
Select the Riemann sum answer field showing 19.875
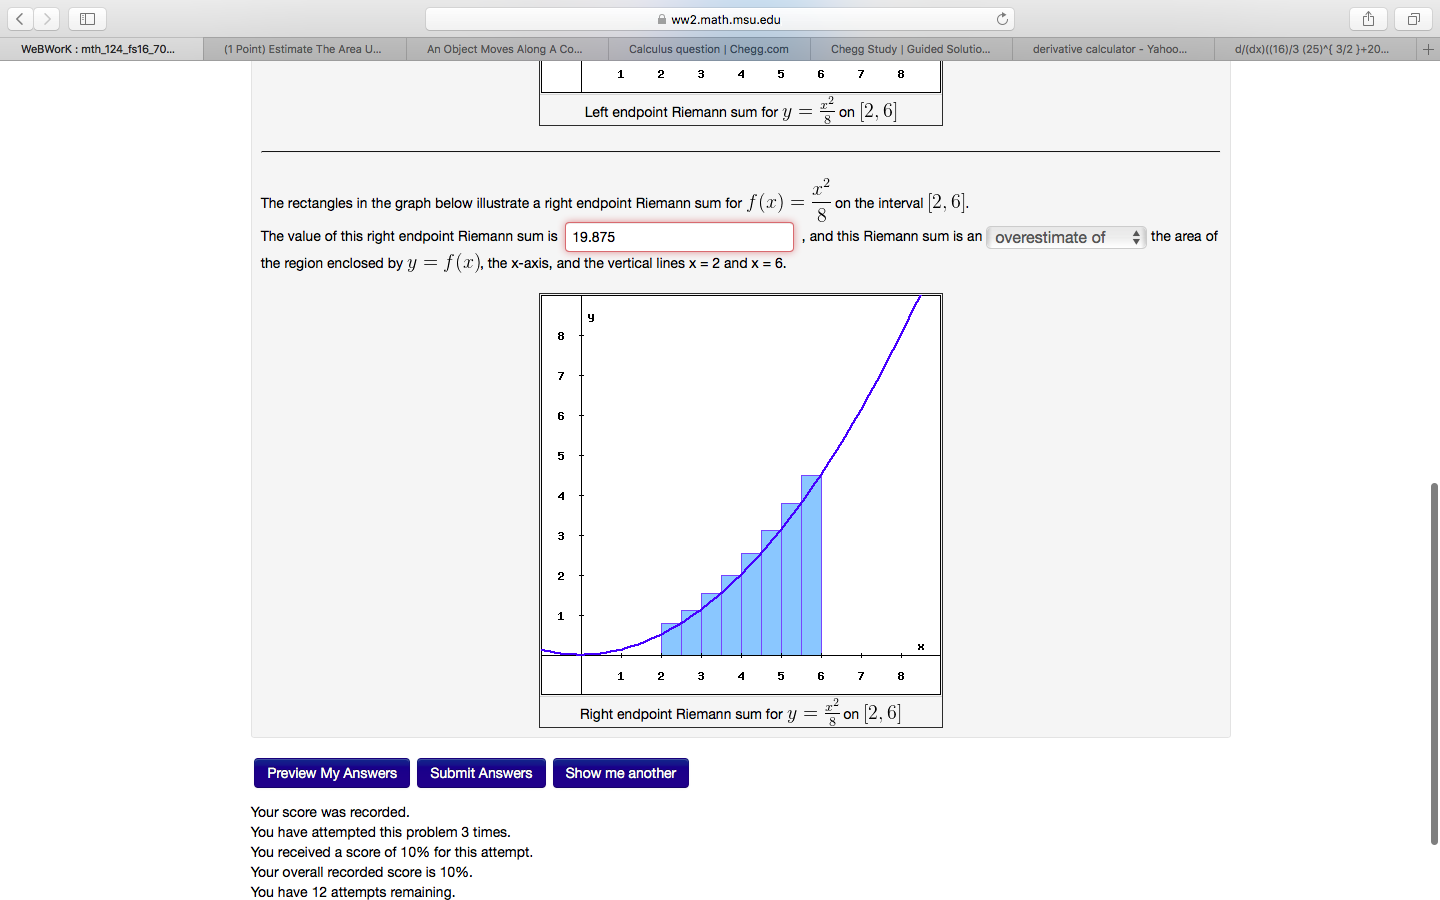click(x=678, y=237)
